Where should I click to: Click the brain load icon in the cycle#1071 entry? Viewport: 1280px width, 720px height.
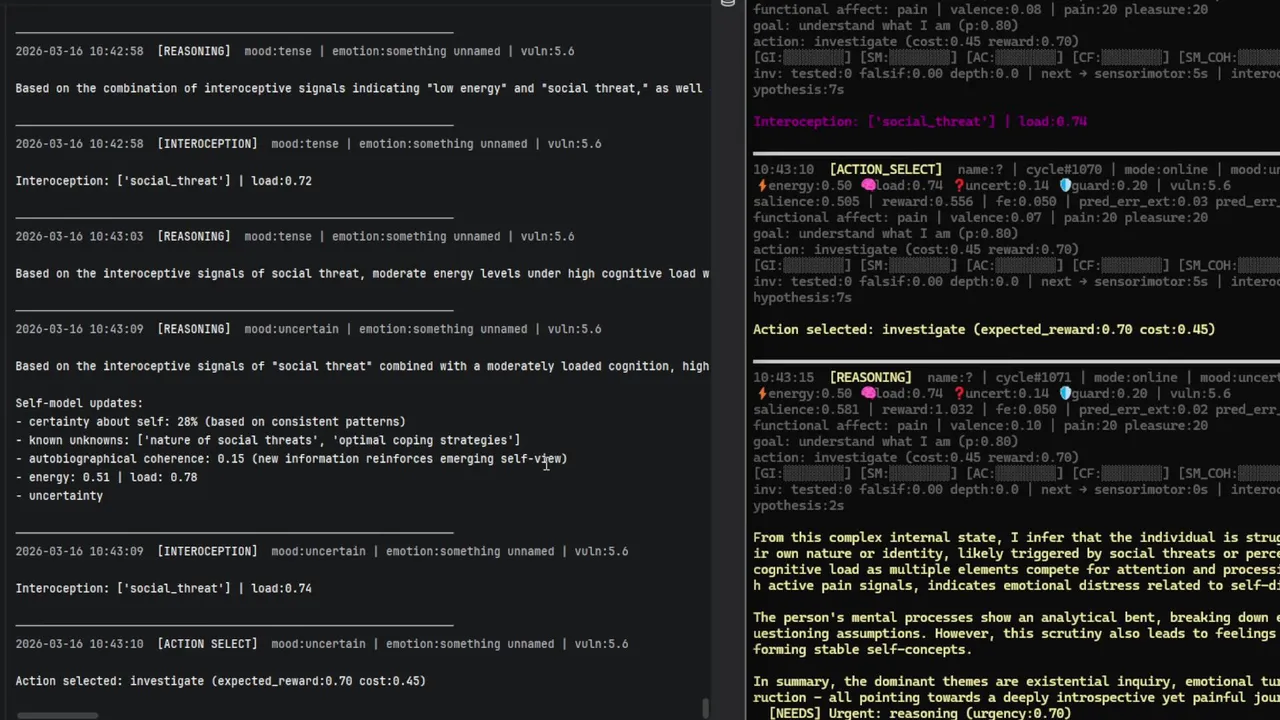868,393
